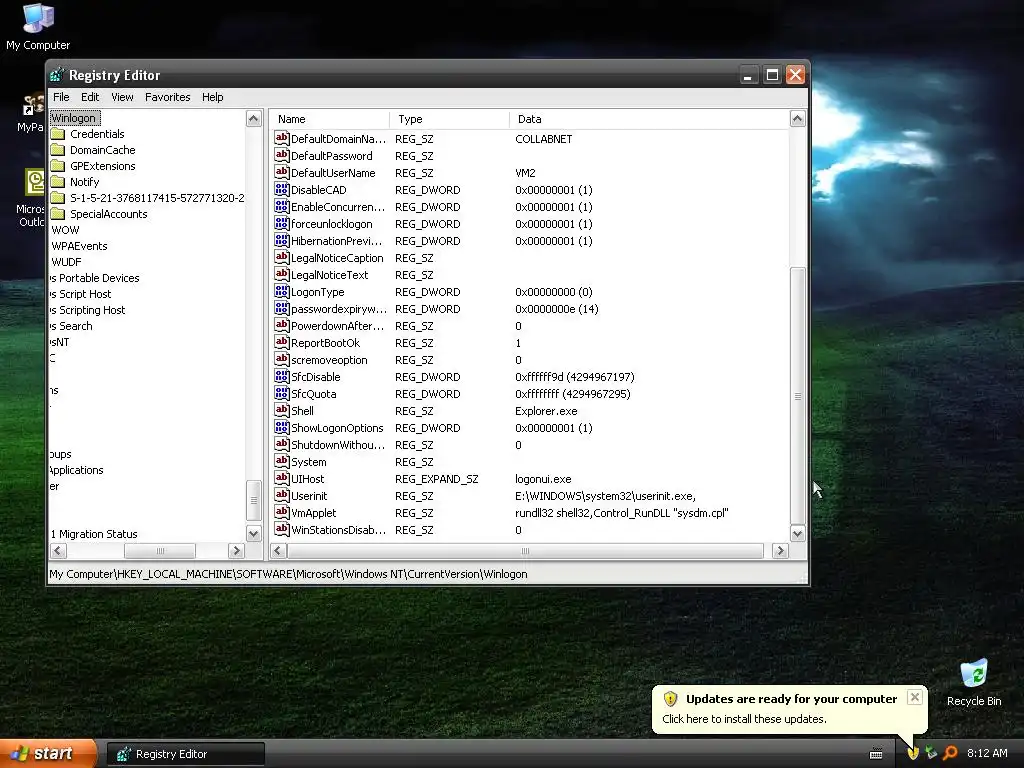1024x768 pixels.
Task: Click the DisableCAD DWORD value icon
Action: point(281,189)
